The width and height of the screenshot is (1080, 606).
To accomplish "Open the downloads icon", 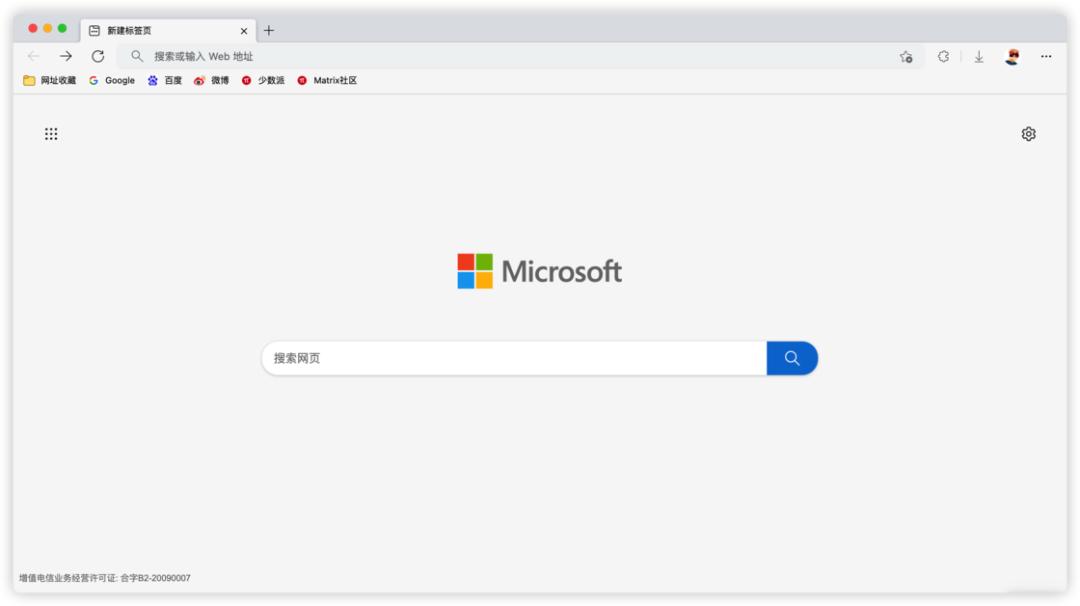I will point(979,57).
